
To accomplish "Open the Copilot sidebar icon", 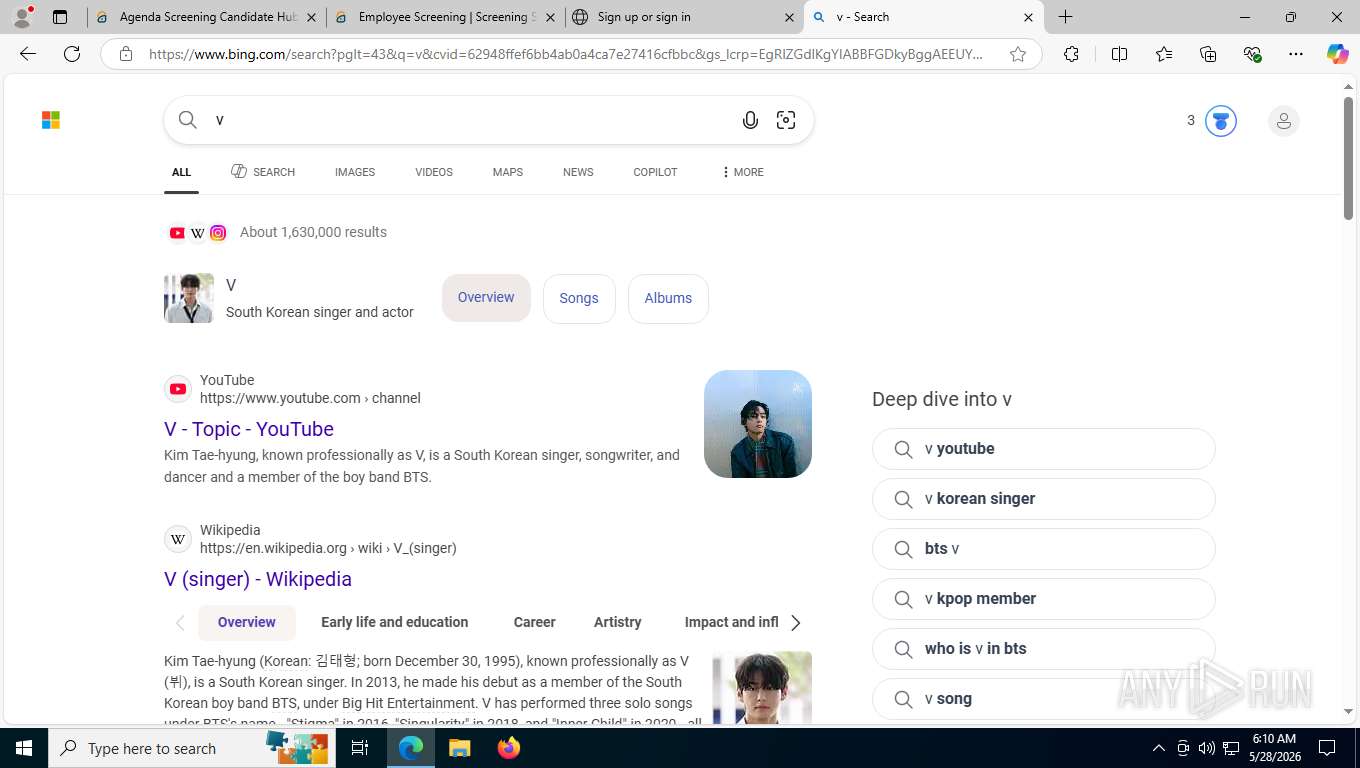I will click(1338, 54).
